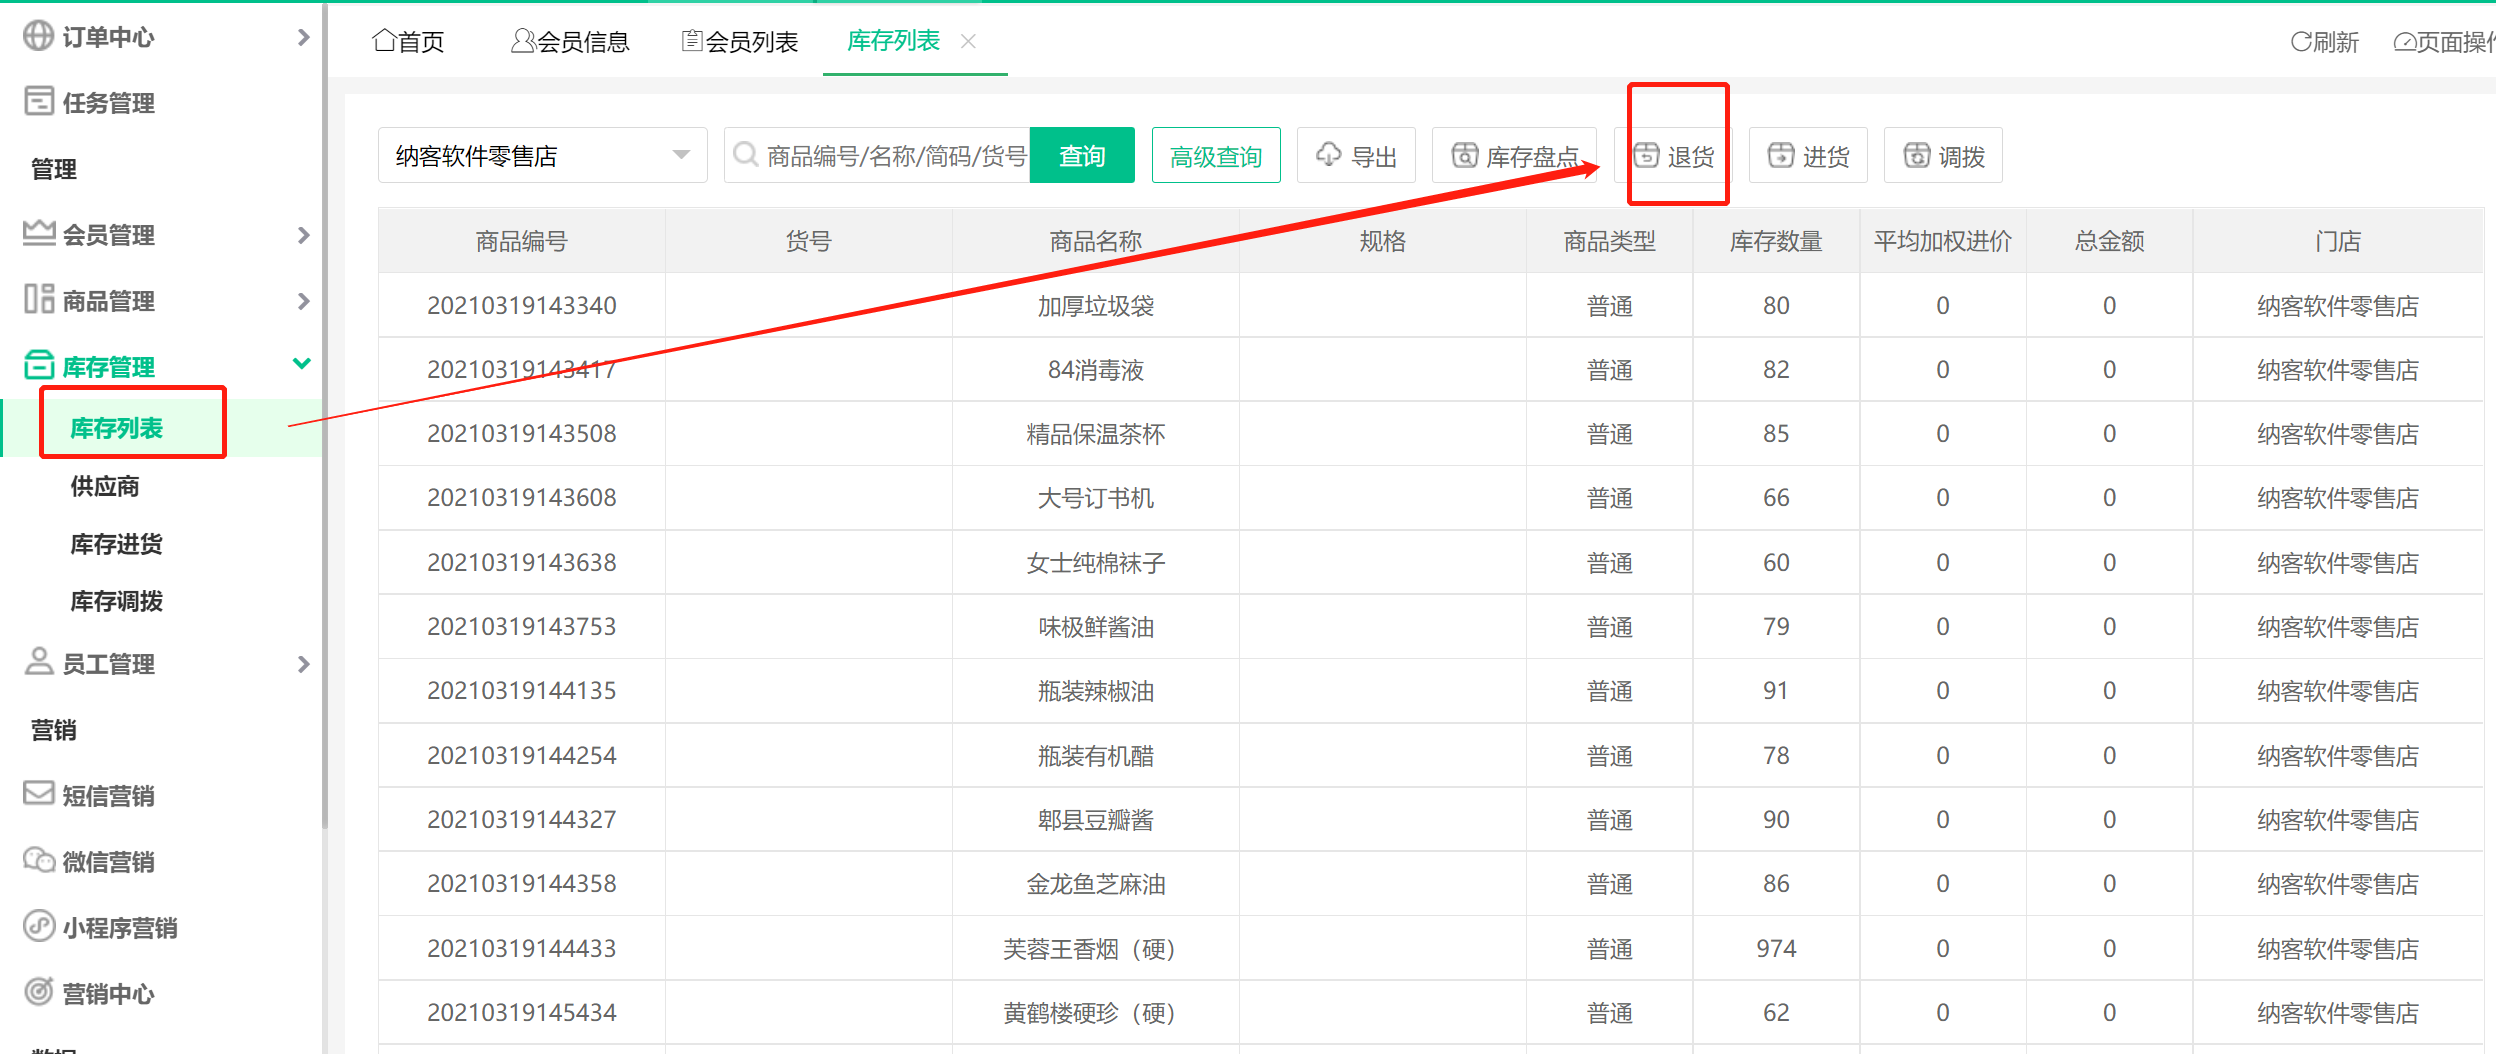Click the 刷新 refresh icon
This screenshot has width=2496, height=1054.
[2301, 42]
